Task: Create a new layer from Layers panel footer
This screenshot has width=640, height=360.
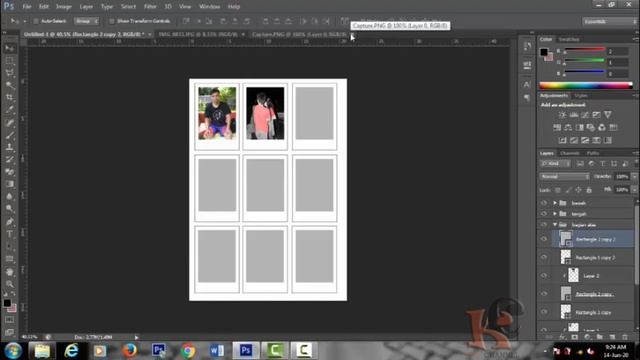Action: pos(612,337)
